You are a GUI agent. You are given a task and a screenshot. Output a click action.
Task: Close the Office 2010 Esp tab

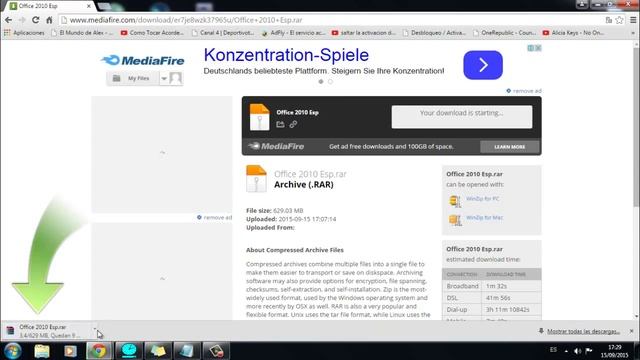coord(89,6)
